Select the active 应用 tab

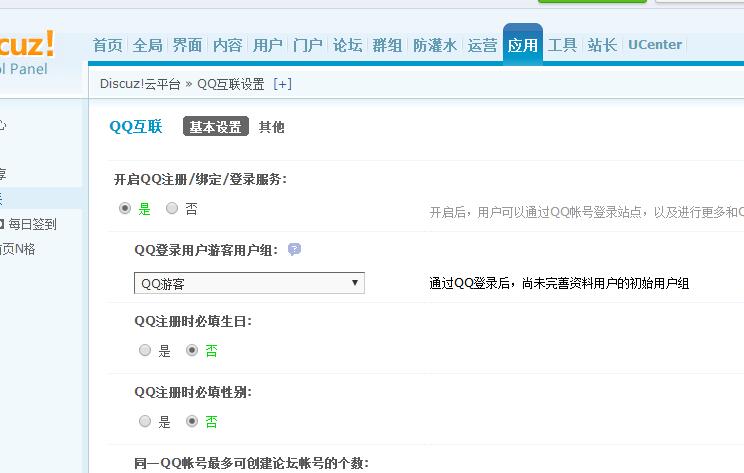[522, 44]
